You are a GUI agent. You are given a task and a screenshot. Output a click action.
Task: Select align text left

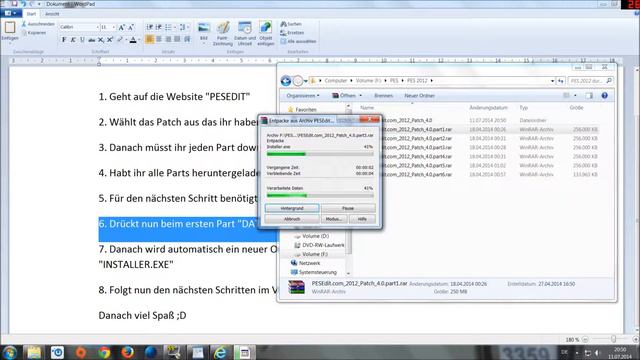click(x=149, y=40)
